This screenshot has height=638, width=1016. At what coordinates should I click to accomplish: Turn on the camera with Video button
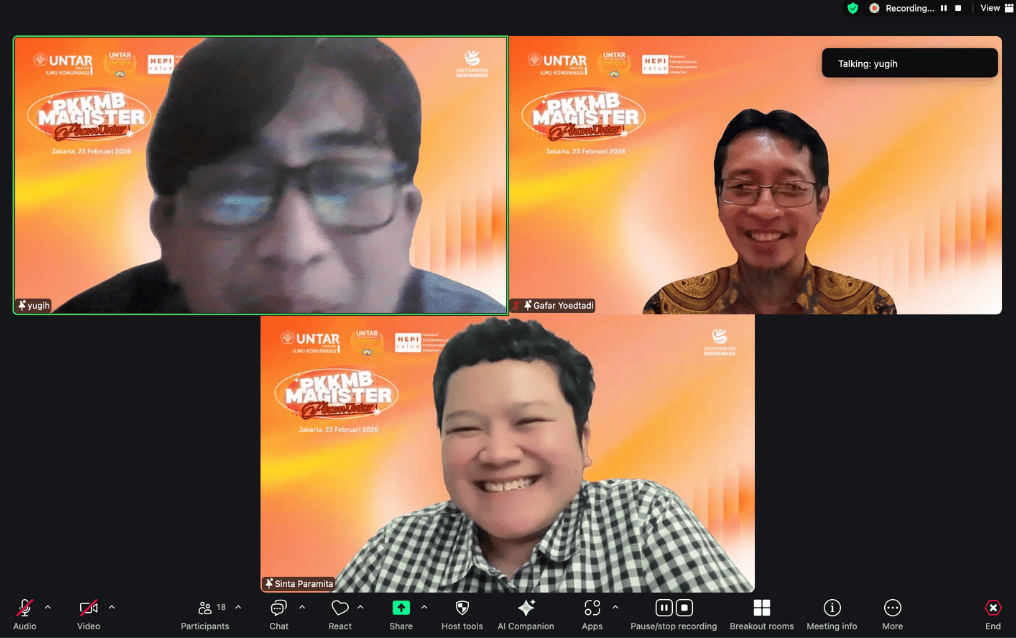point(88,608)
